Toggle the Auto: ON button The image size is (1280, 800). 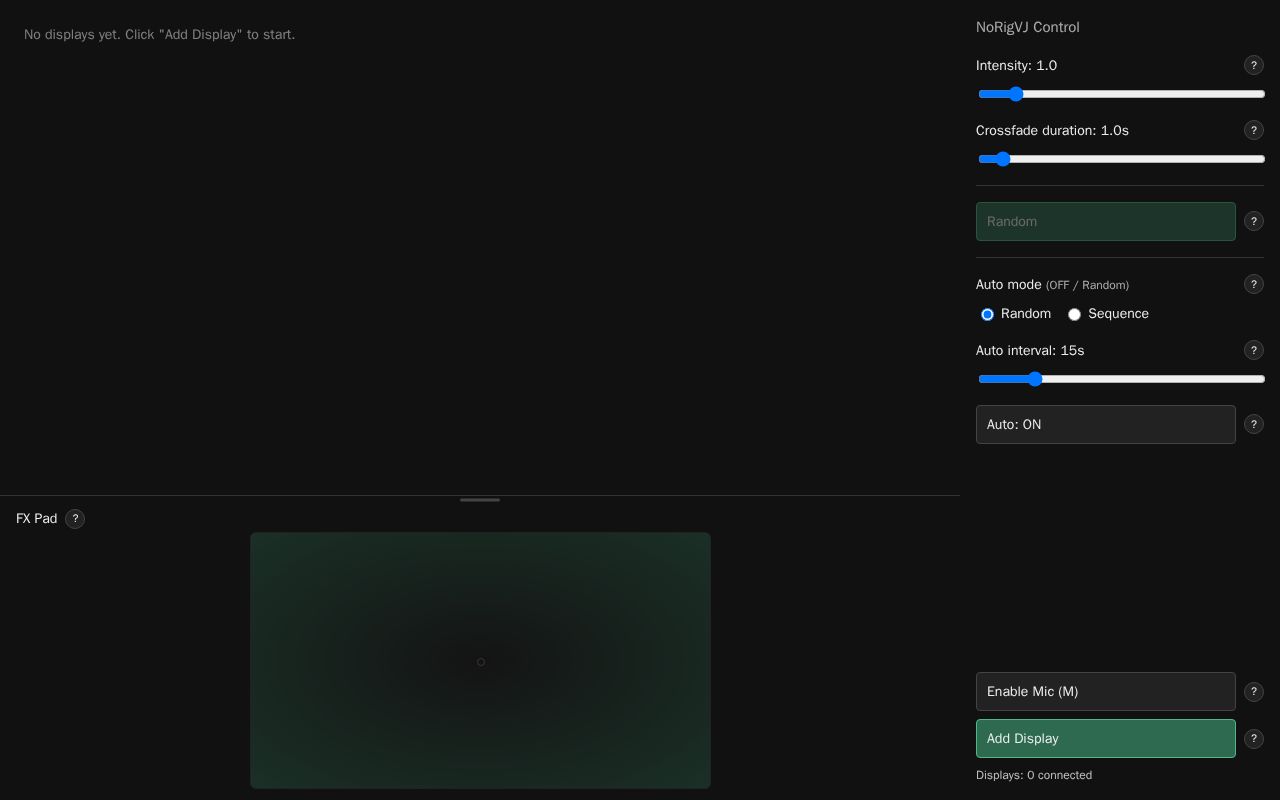[1106, 424]
